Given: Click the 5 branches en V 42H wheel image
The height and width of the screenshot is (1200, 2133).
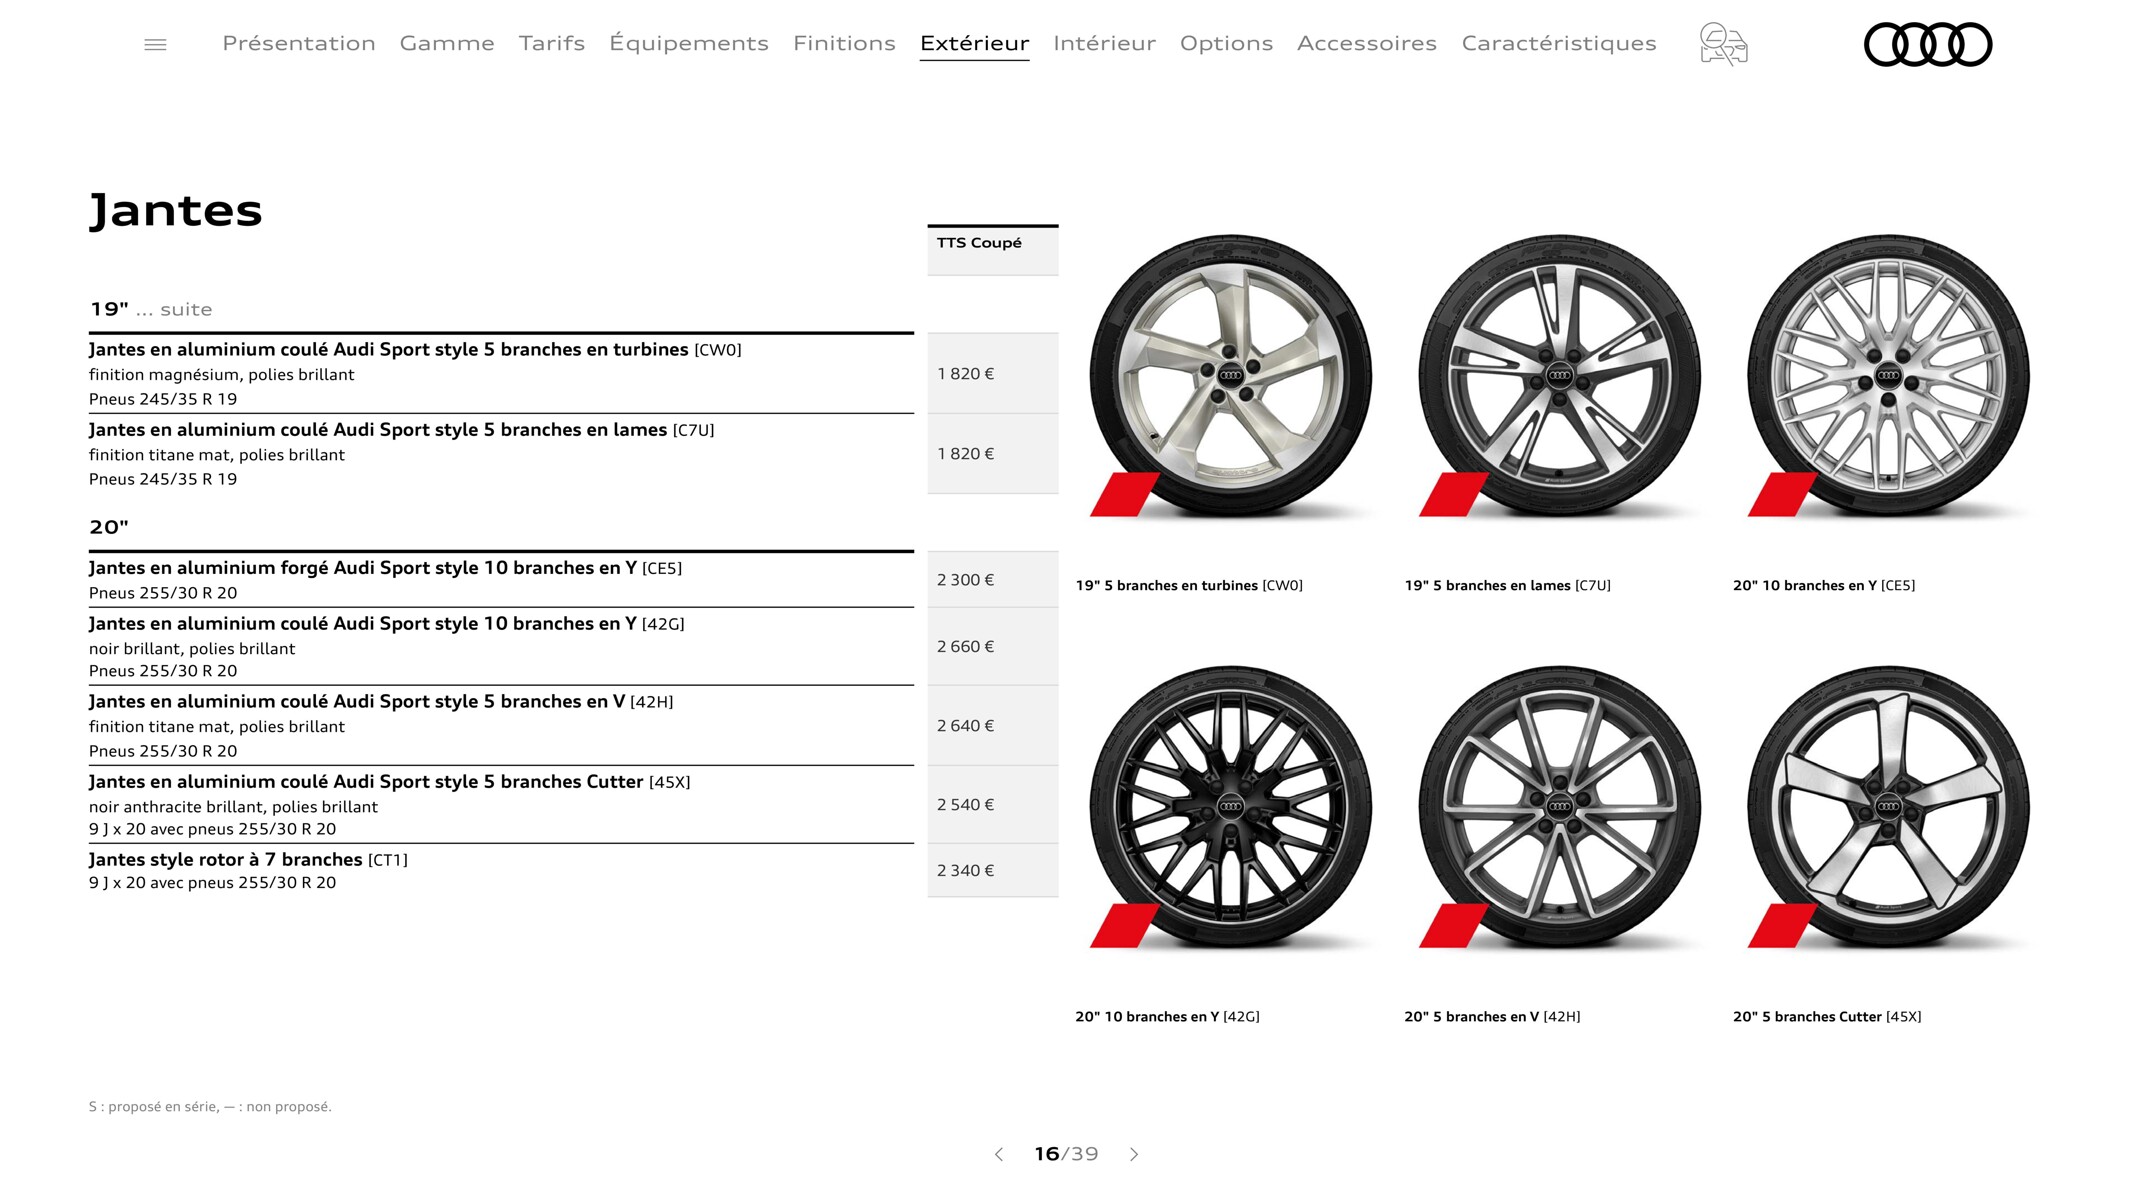Looking at the screenshot, I should (1559, 807).
